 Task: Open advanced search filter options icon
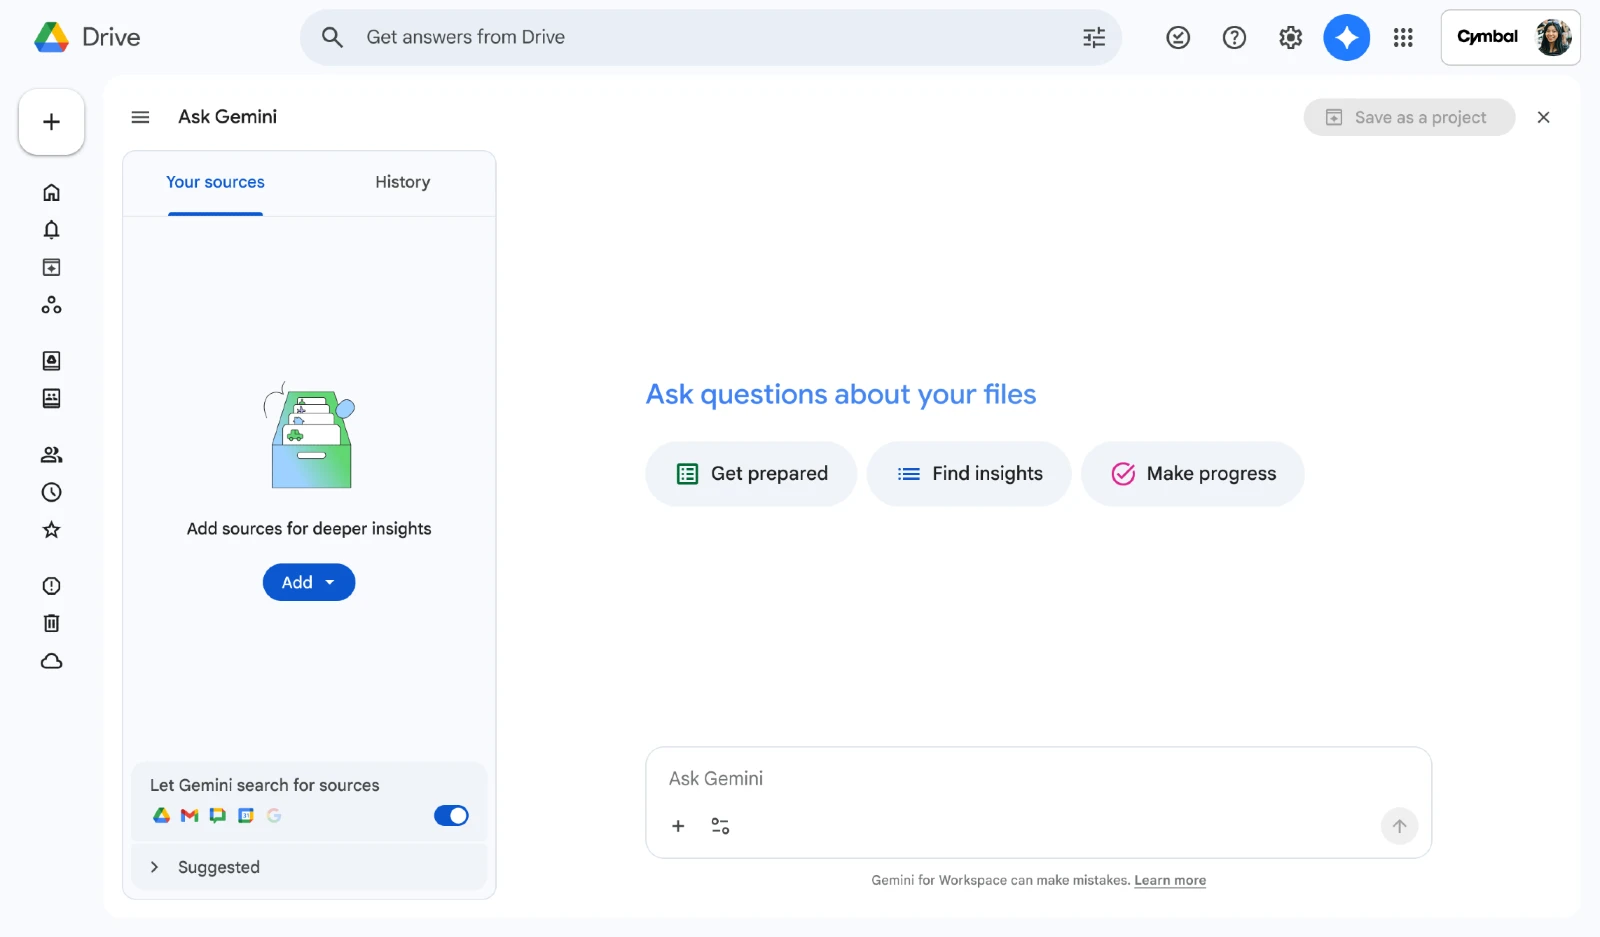[x=1094, y=38]
